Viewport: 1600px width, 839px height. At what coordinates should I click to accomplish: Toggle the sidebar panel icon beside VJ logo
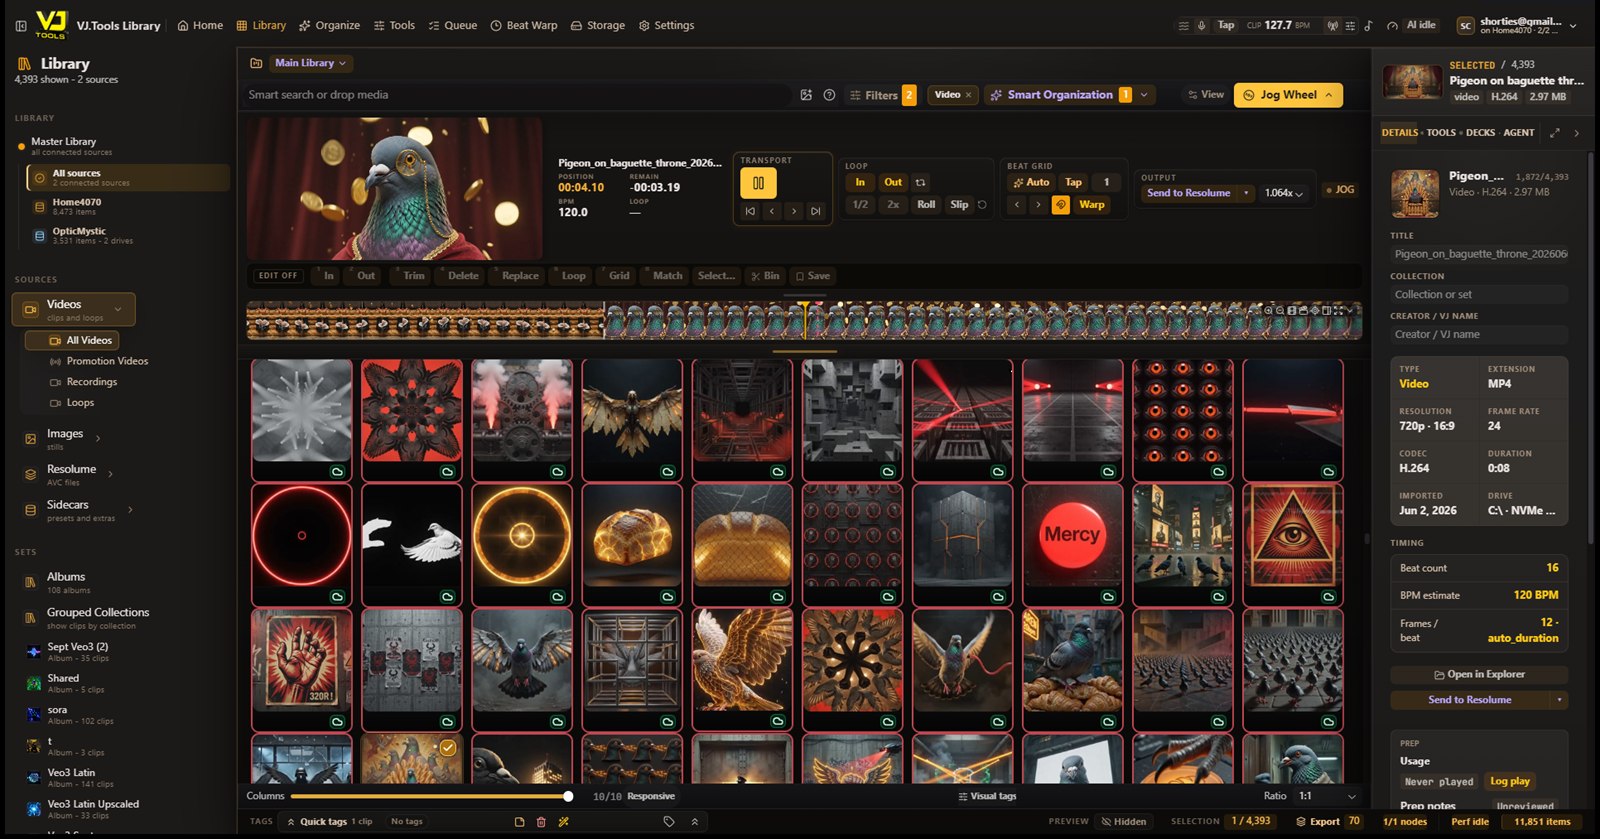[21, 25]
